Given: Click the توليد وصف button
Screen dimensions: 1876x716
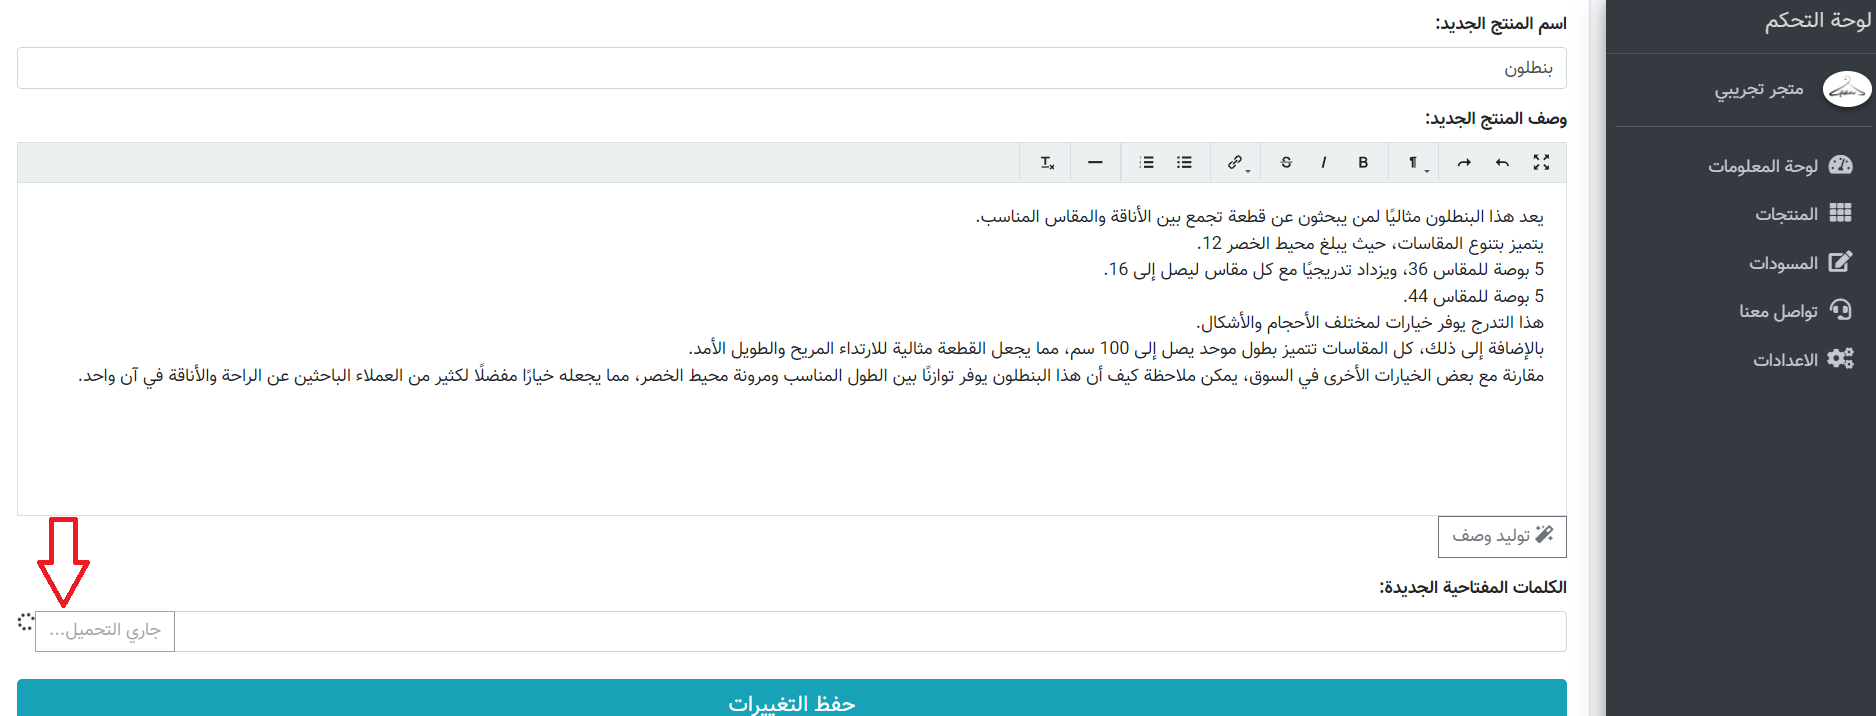Looking at the screenshot, I should click(x=1502, y=536).
